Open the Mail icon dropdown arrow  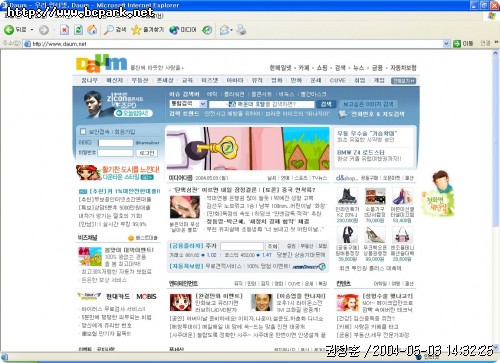coord(231,30)
